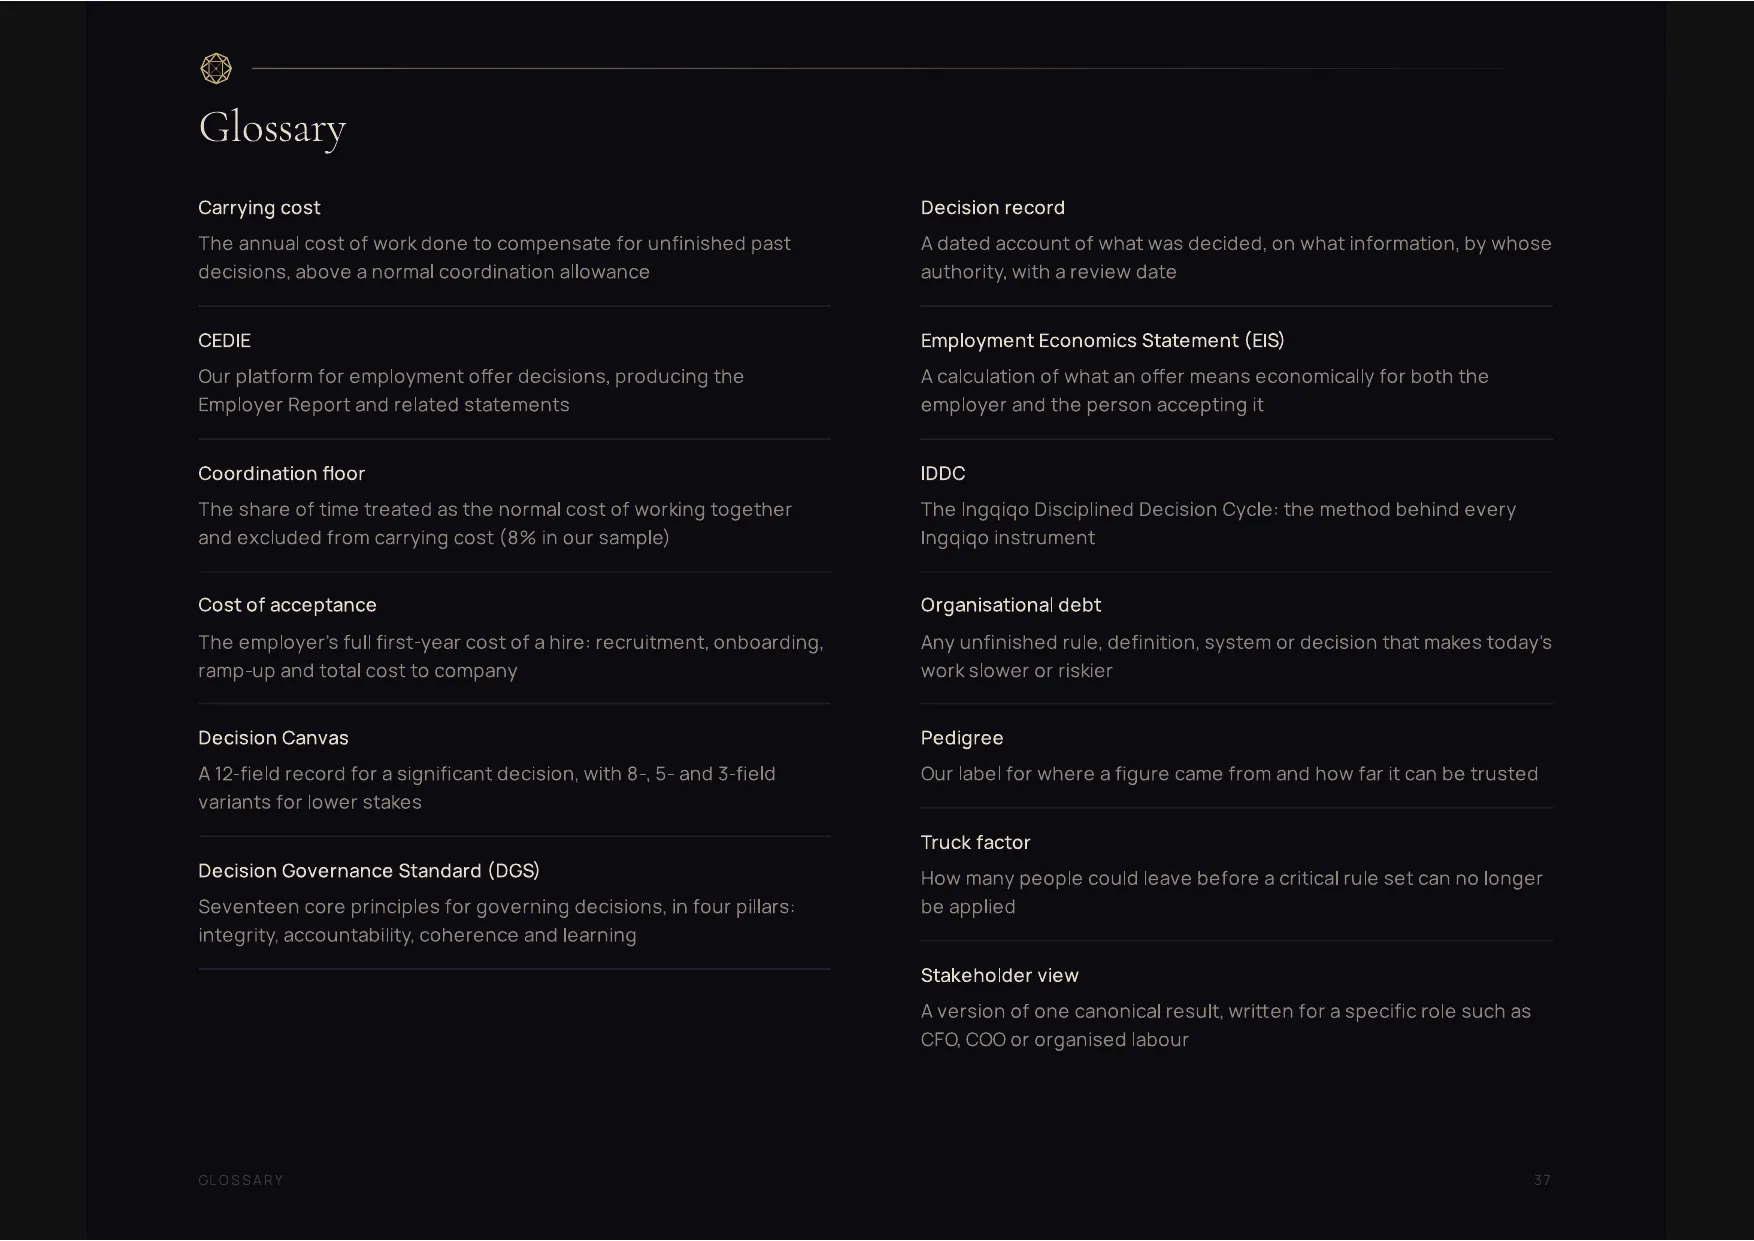Screen dimensions: 1754x1241
Task: Click Decision Governance Standard (DGS) term
Action: (369, 871)
